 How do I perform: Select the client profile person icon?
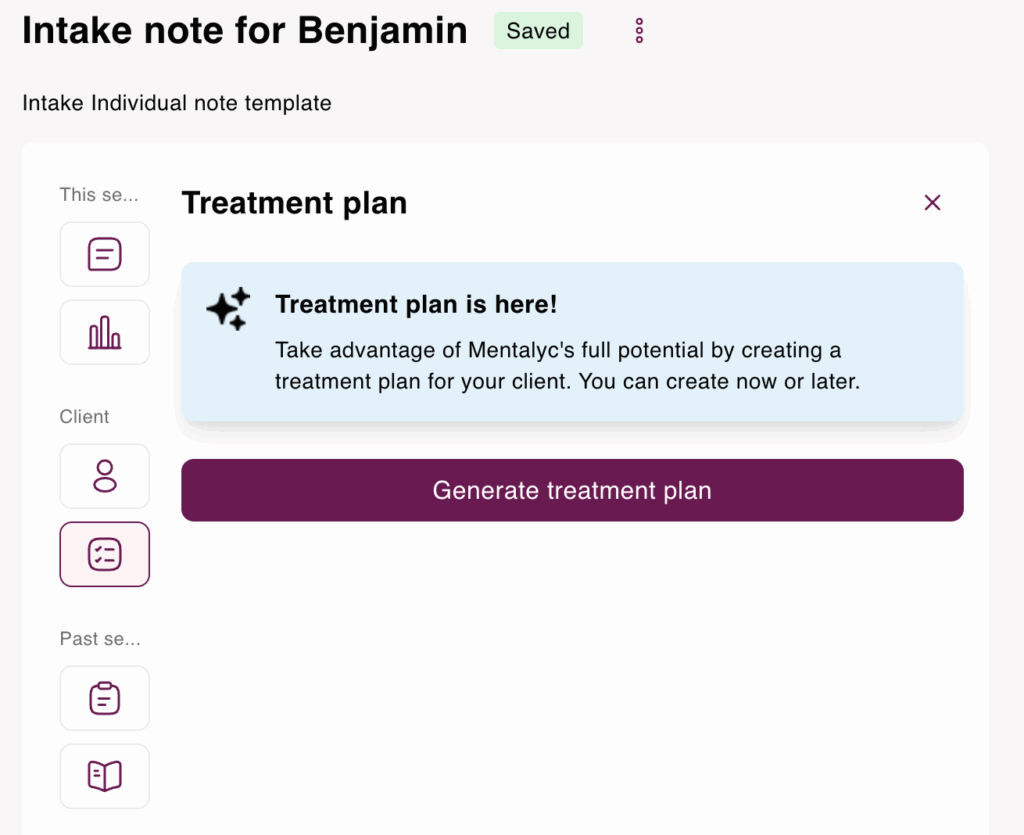click(105, 476)
